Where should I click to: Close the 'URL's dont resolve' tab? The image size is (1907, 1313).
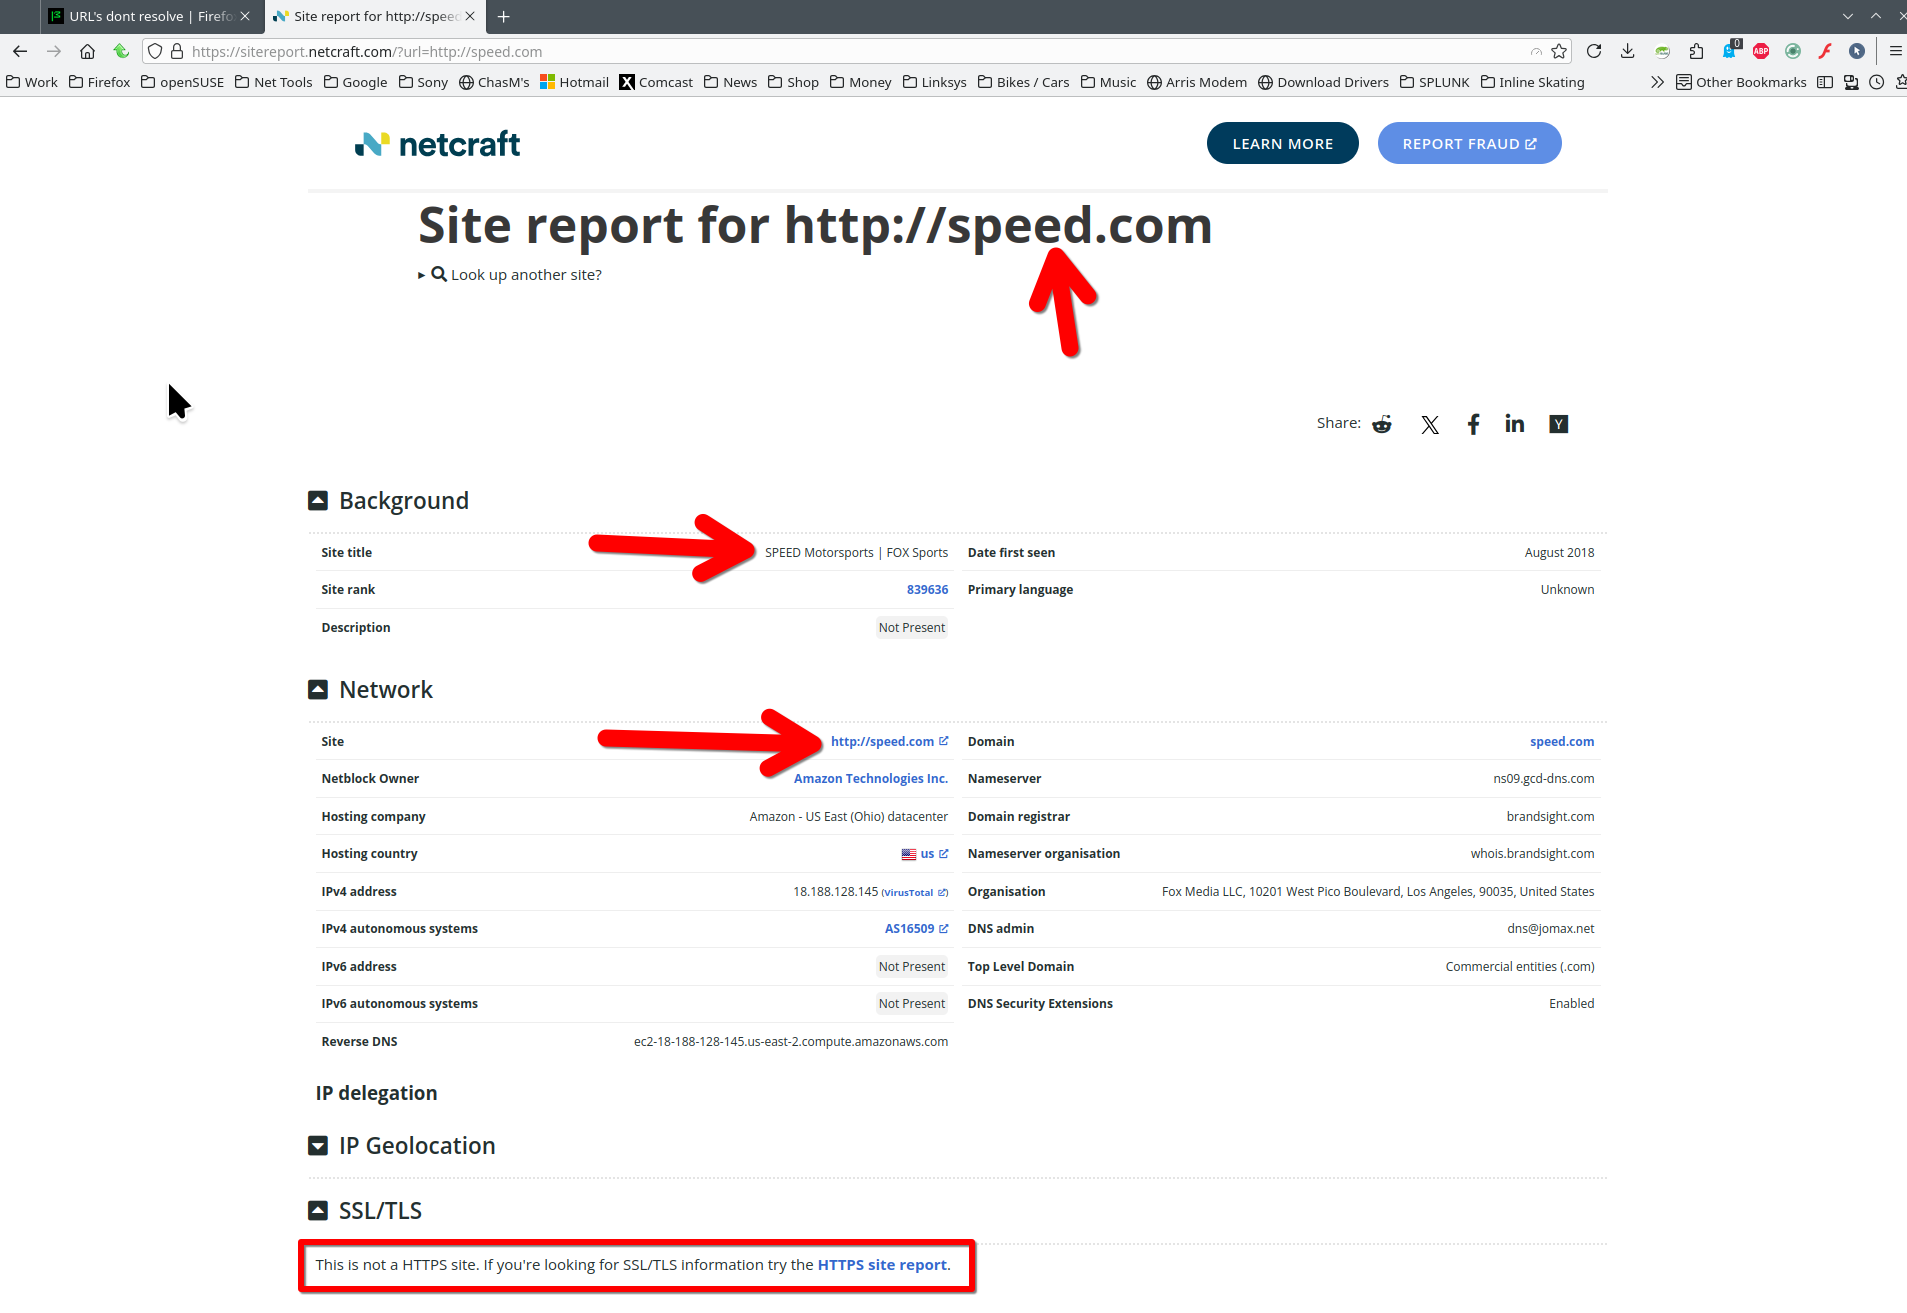click(x=245, y=16)
